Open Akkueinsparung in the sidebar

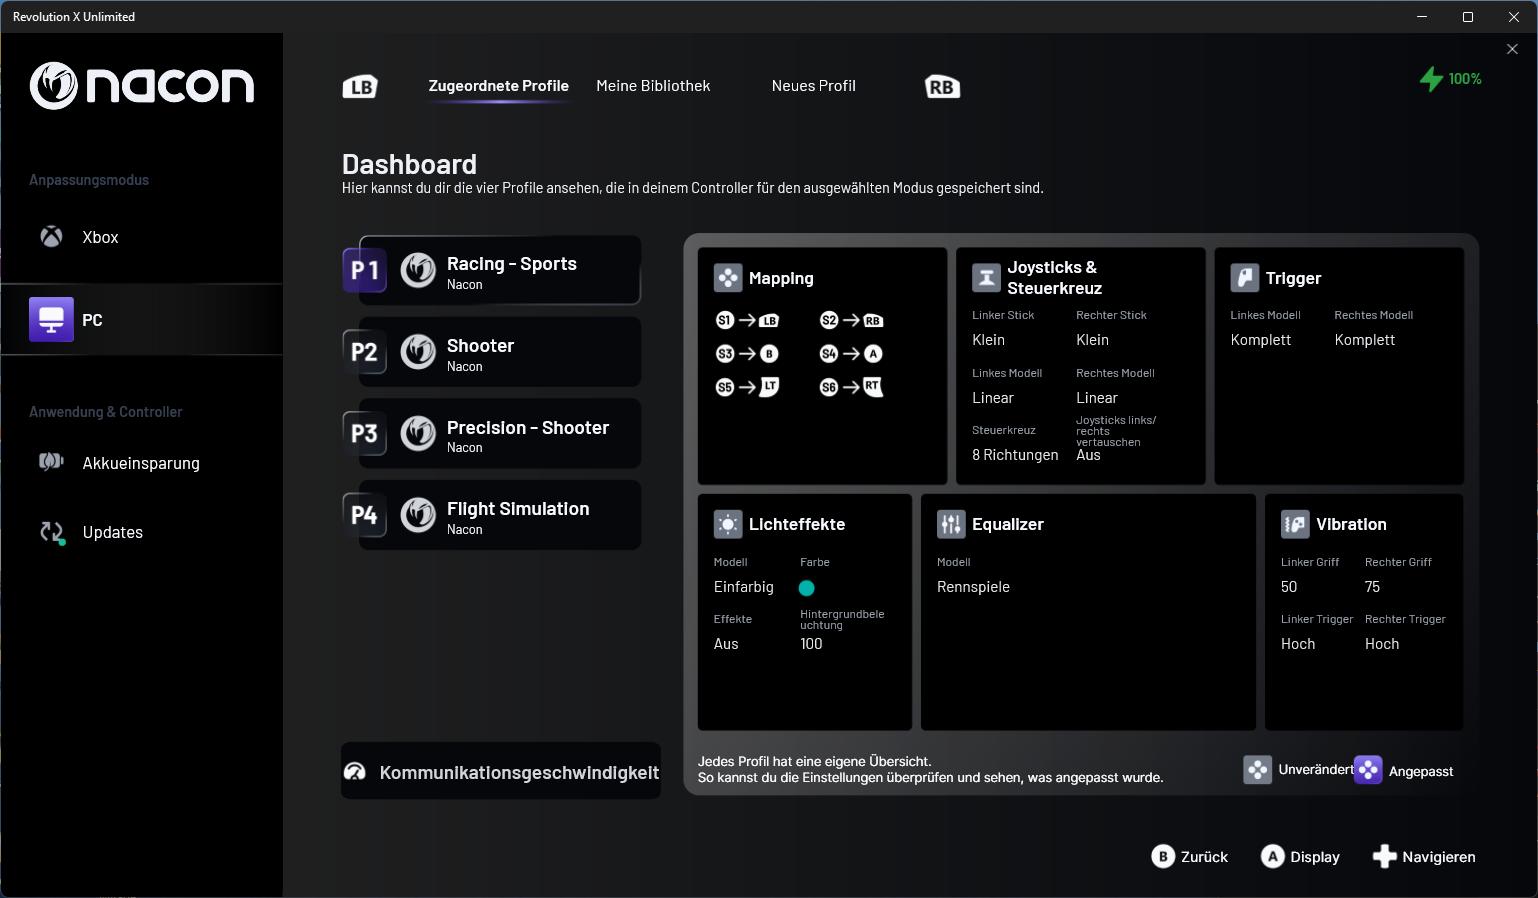pyautogui.click(x=140, y=464)
